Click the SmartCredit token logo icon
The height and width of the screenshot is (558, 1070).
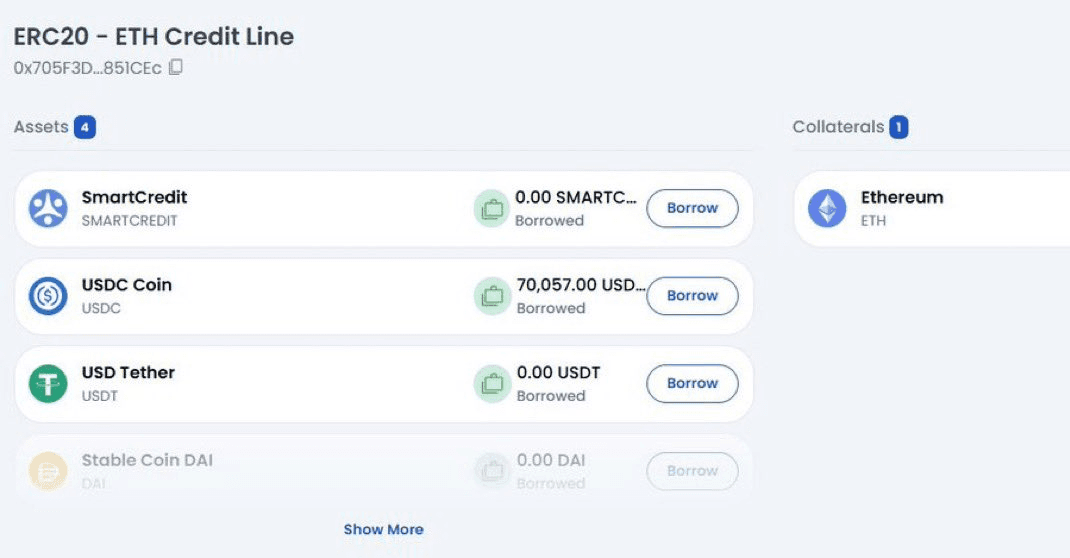pos(48,208)
